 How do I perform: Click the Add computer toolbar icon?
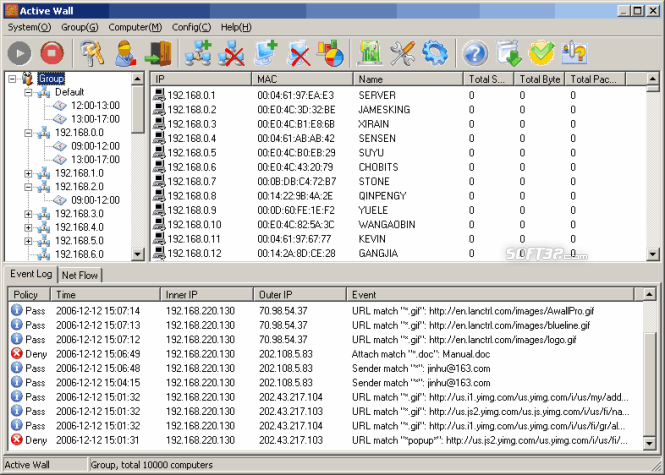click(265, 53)
